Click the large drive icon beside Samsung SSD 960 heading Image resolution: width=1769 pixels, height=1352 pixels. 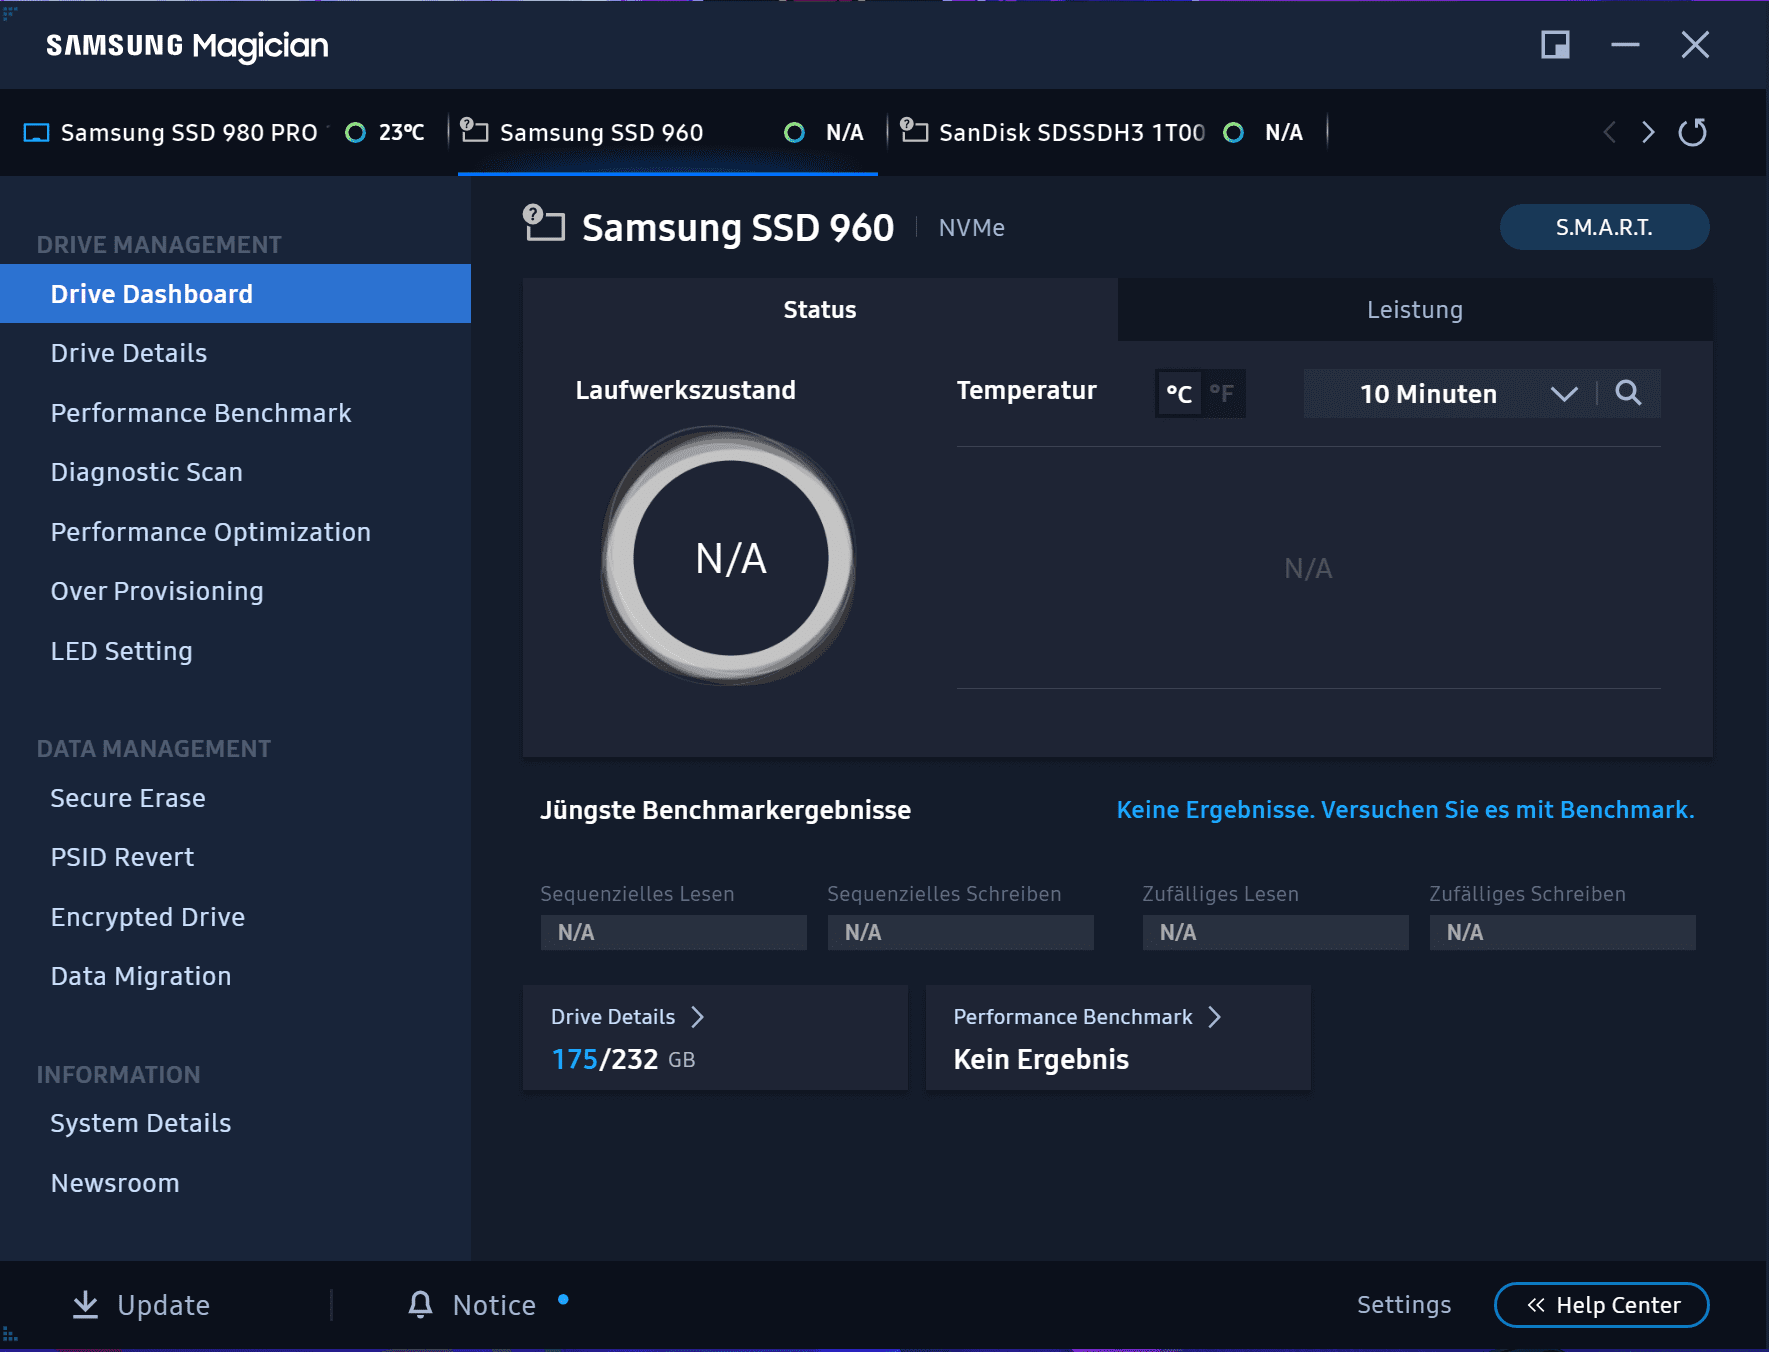[544, 223]
